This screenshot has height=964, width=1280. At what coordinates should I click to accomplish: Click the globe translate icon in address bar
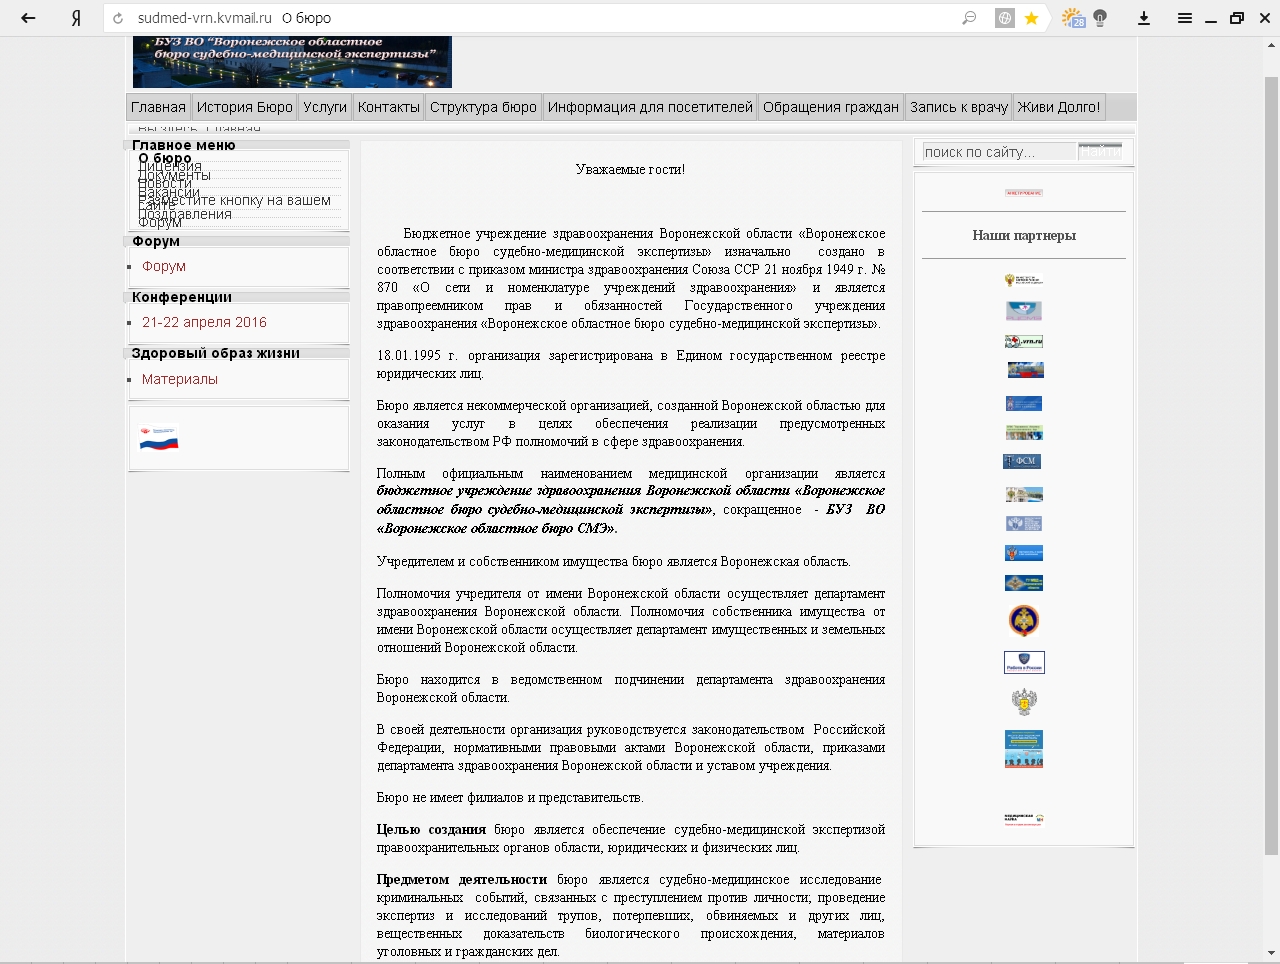(x=1005, y=18)
